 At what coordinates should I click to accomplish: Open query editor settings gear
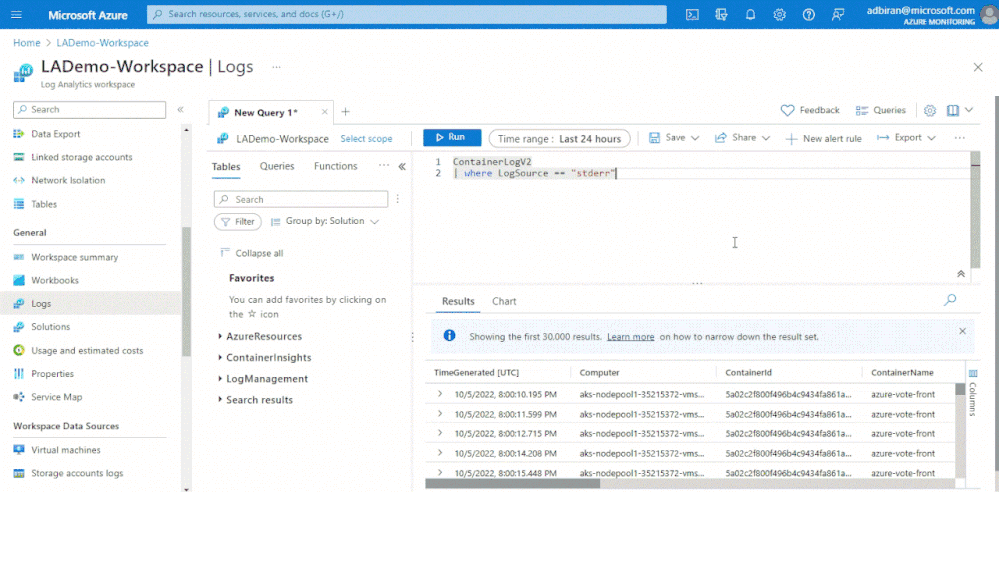[930, 110]
